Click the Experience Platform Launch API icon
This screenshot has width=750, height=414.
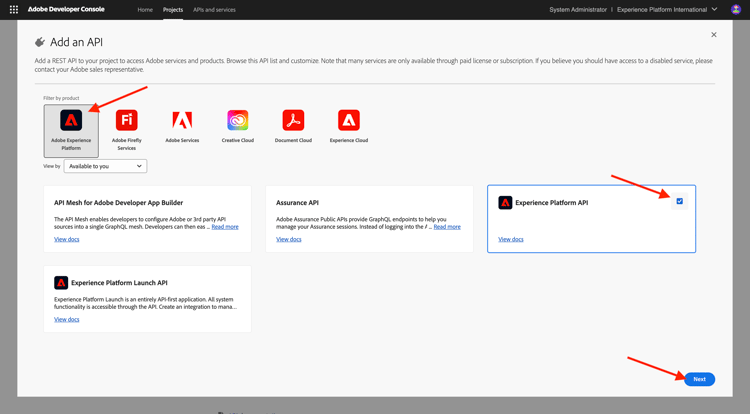click(61, 283)
